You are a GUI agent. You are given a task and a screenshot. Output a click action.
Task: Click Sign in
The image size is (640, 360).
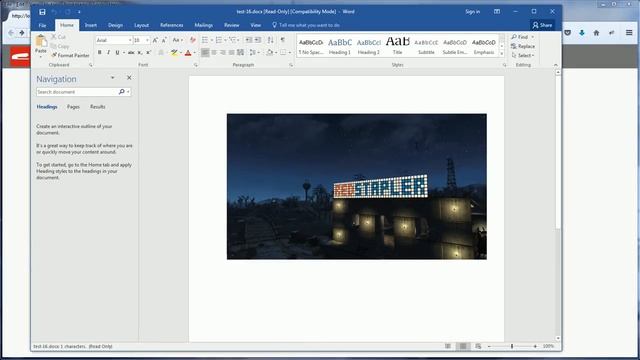pyautogui.click(x=473, y=12)
